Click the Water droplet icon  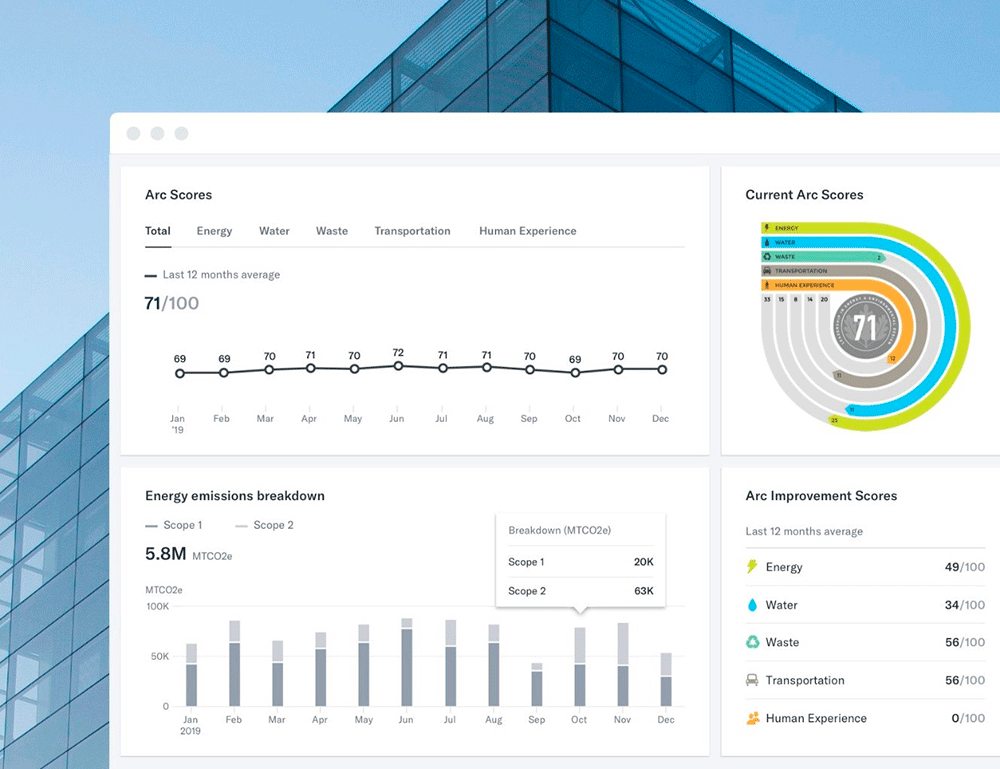753,604
